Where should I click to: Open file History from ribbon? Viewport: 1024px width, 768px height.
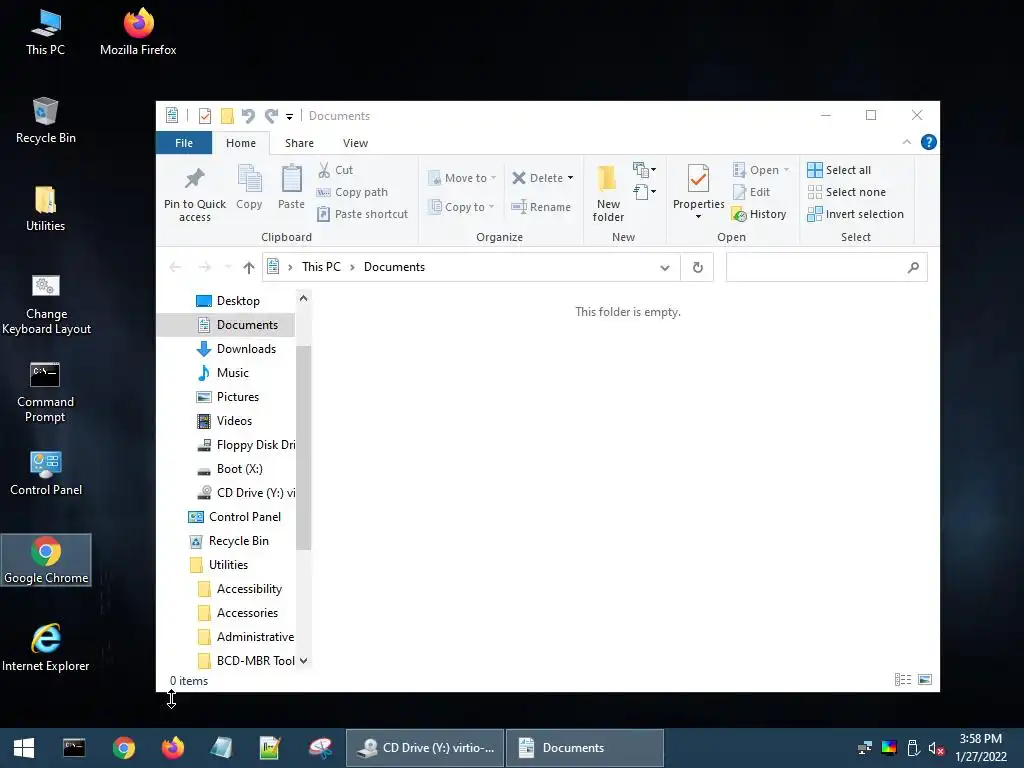pyautogui.click(x=760, y=214)
